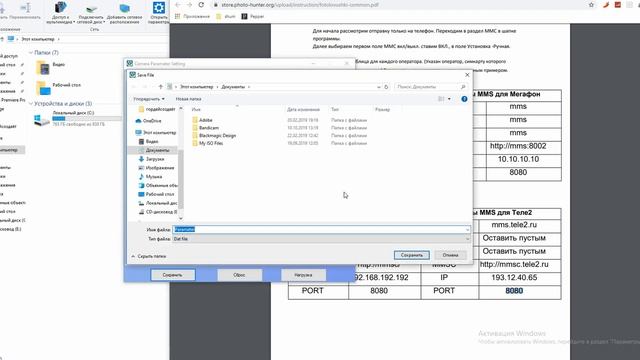Click Этот компьютер in the dialog address path
Viewport: 640px width, 360px height.
pyautogui.click(x=197, y=87)
